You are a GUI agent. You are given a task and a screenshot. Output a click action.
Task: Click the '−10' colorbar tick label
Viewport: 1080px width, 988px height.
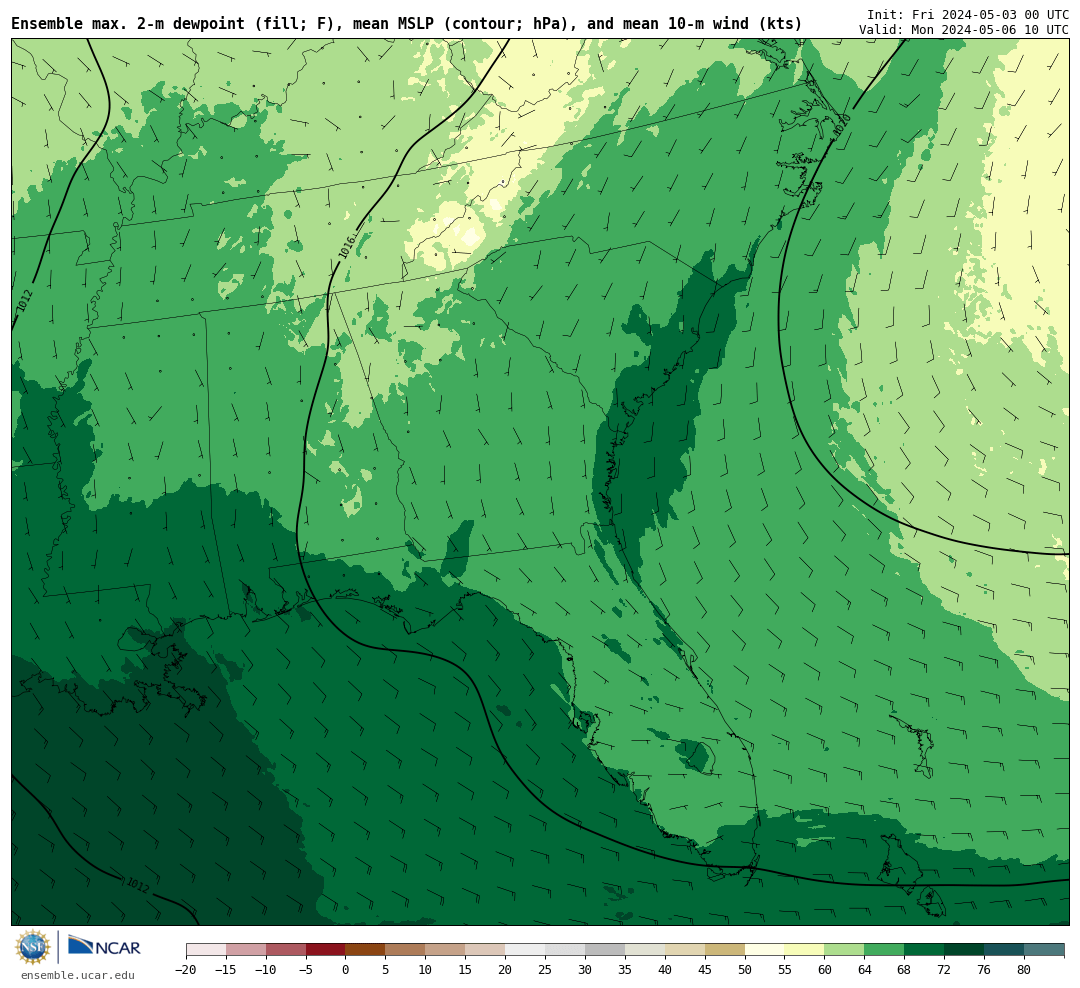(x=266, y=969)
